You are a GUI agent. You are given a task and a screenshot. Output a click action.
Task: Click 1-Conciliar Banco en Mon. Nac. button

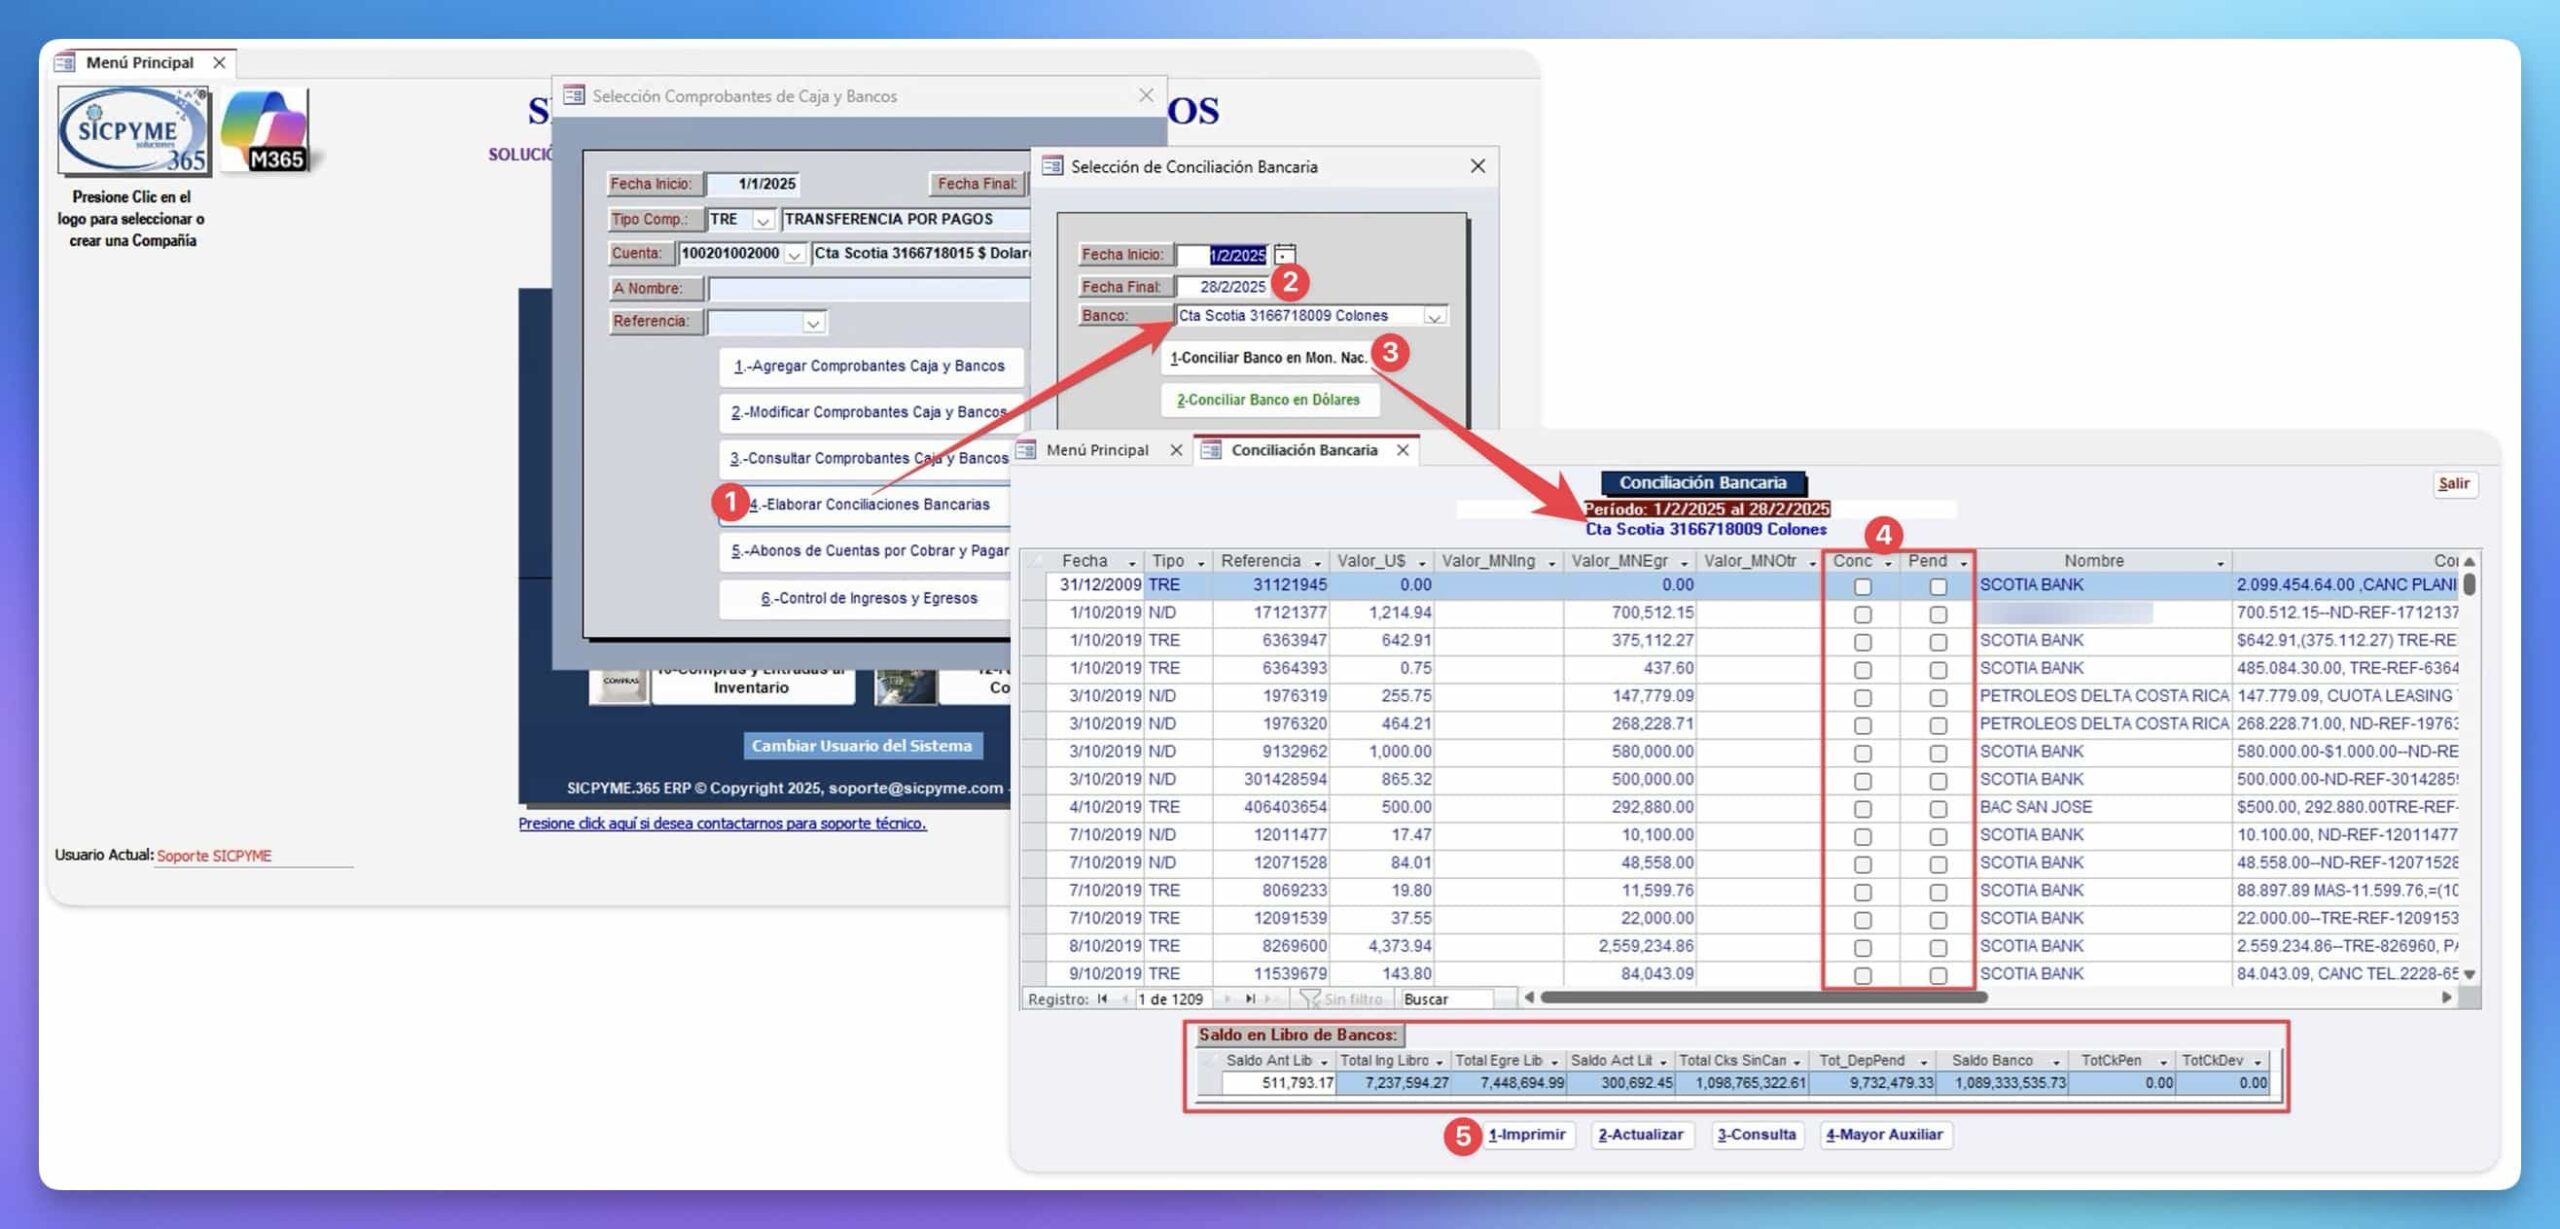coord(1267,358)
